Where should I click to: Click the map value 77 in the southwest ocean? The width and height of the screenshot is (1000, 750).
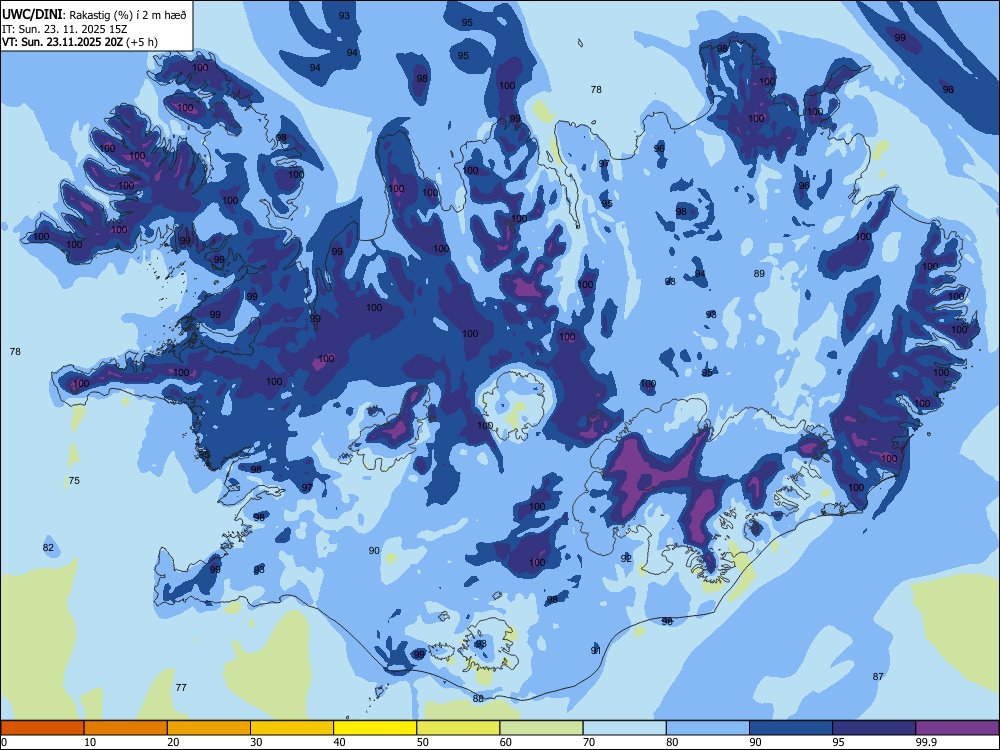point(181,687)
